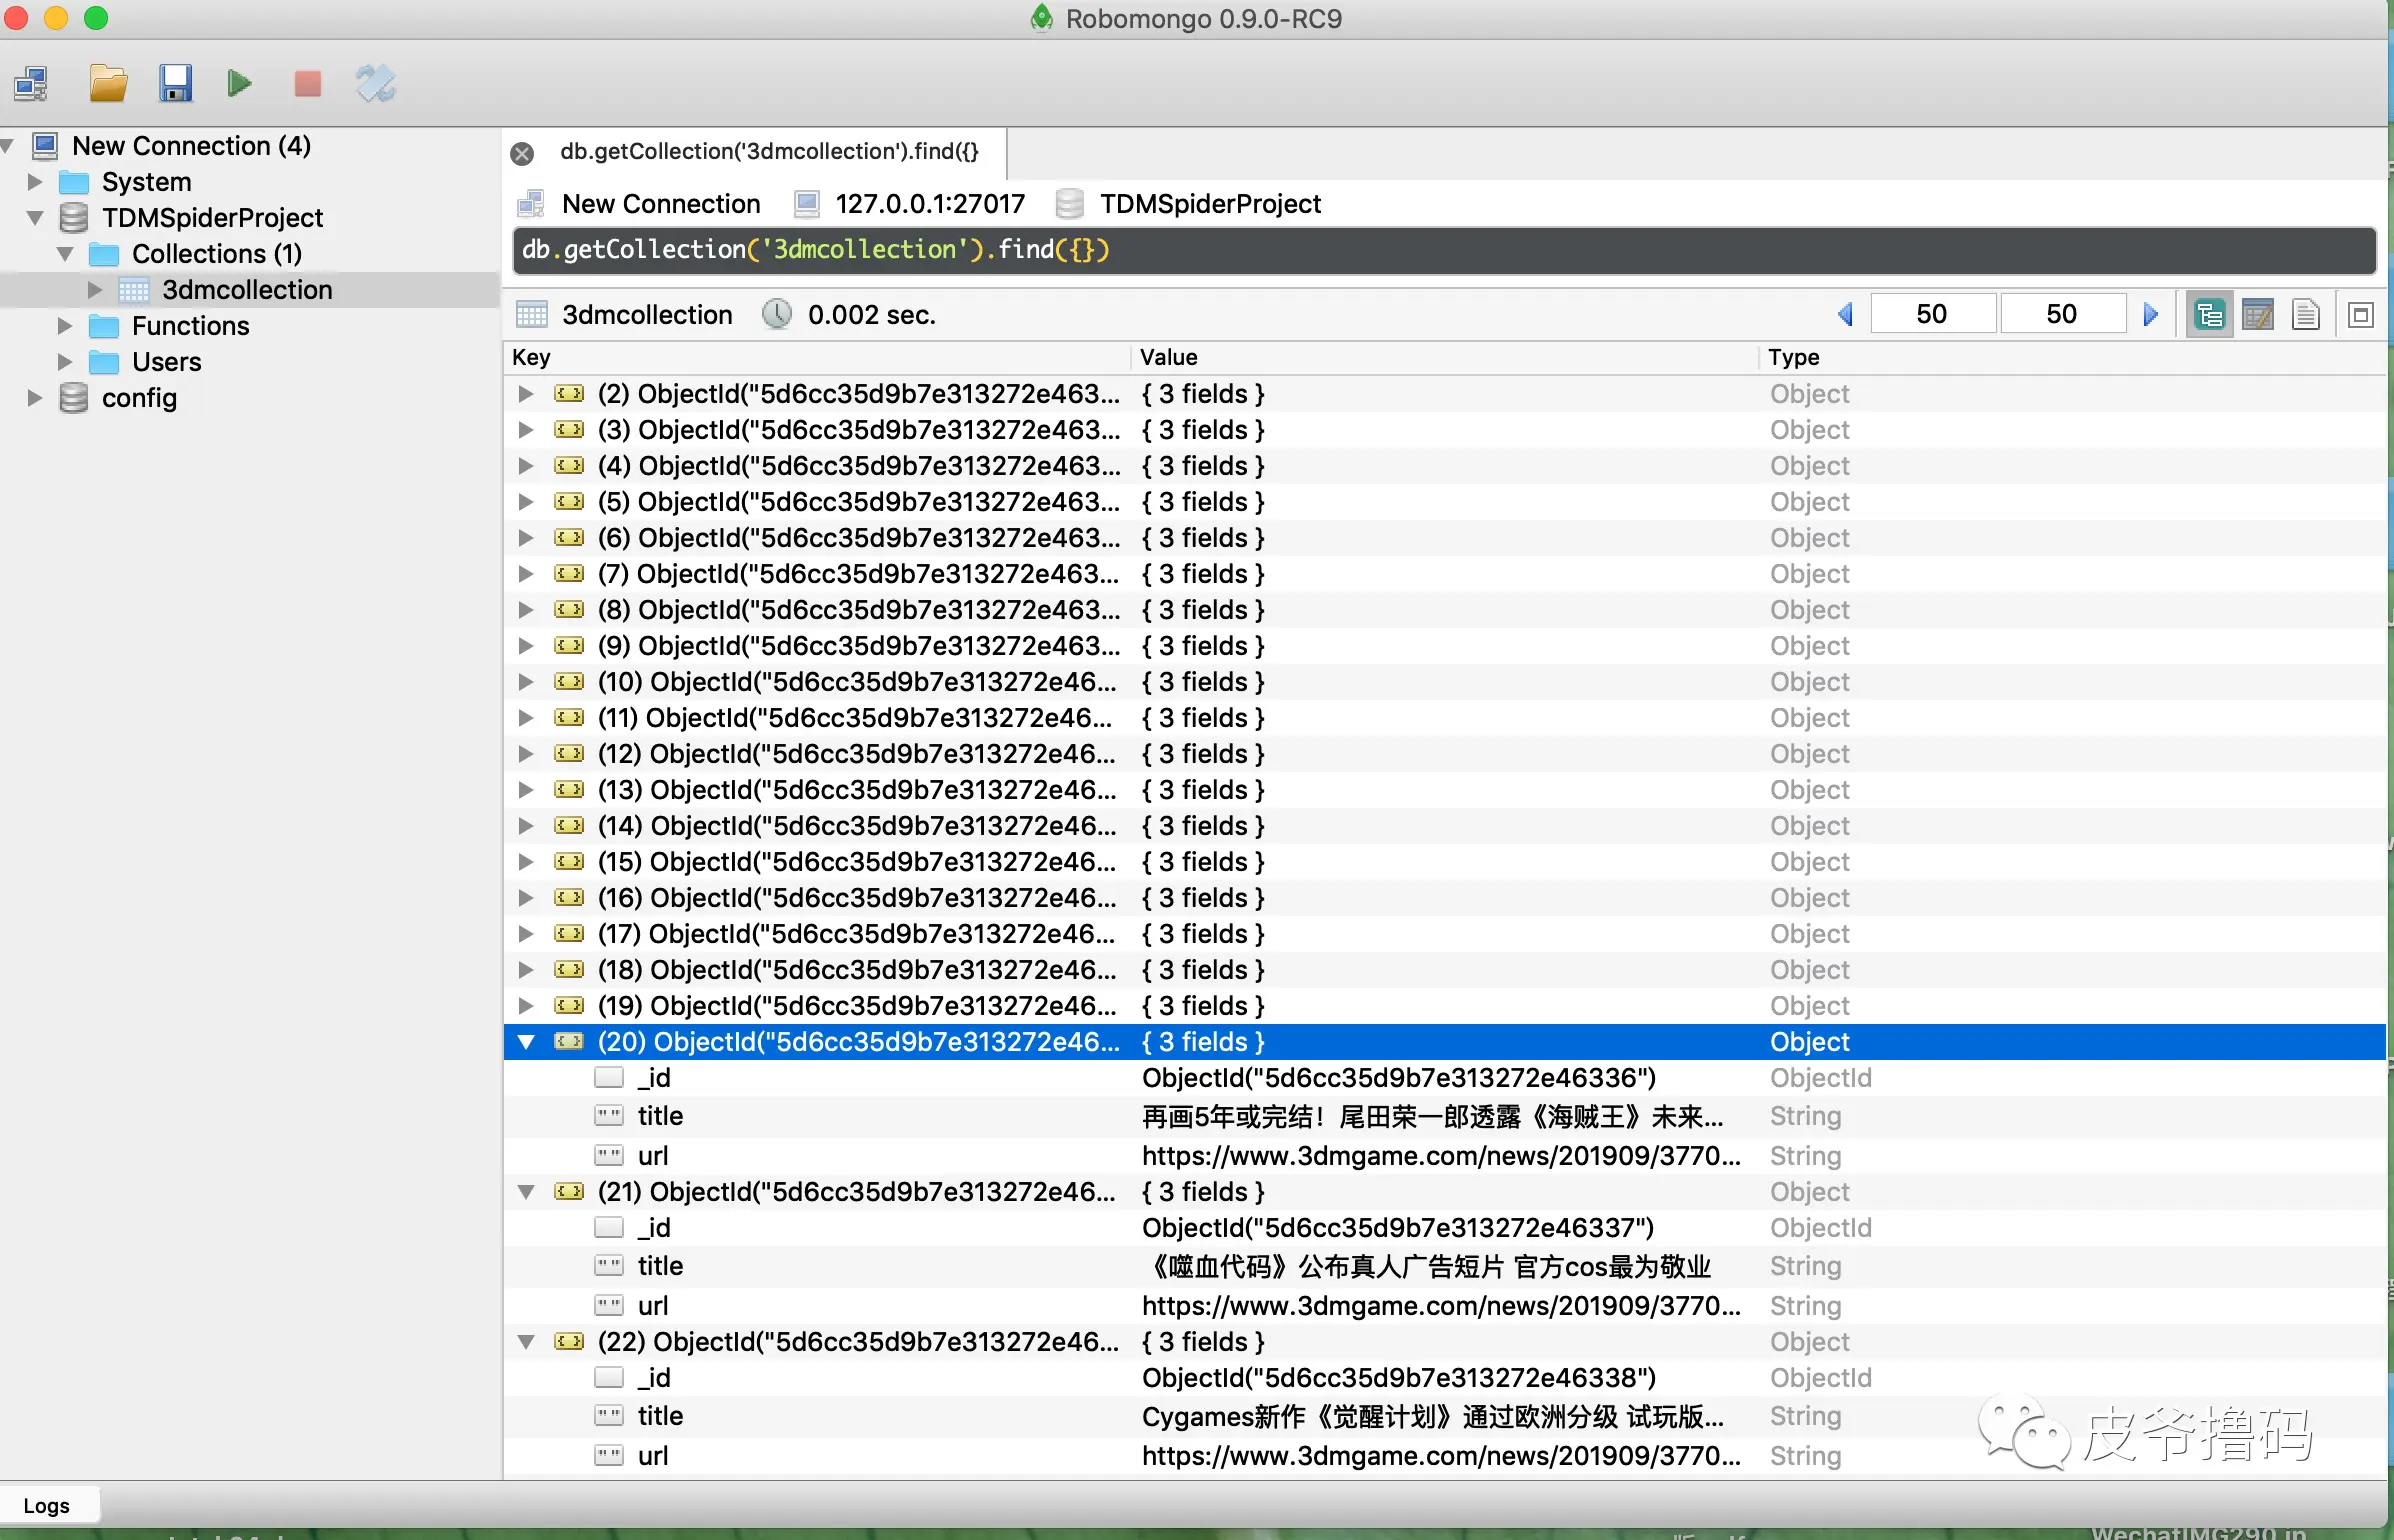2394x1540 pixels.
Task: Click the maximize output panel icon
Action: click(x=2360, y=315)
